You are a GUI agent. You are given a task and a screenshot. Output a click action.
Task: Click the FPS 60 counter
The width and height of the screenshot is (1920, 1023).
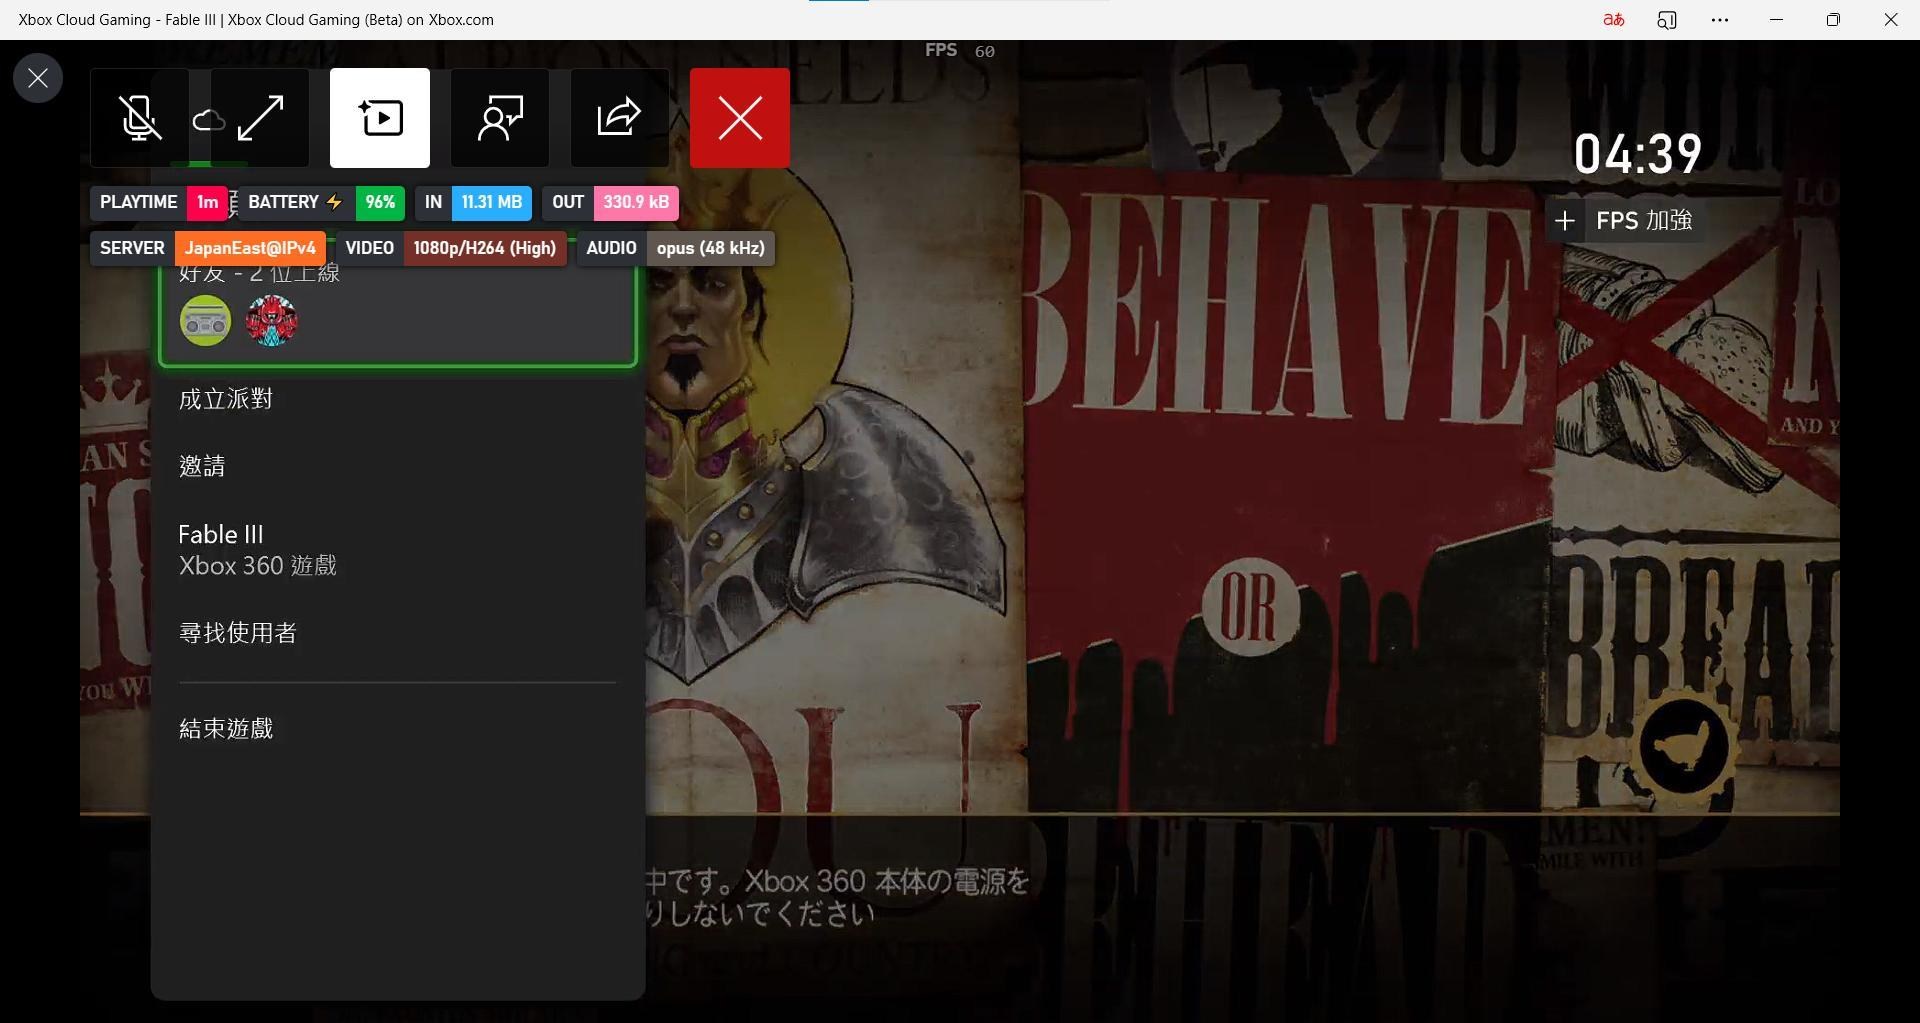[960, 51]
